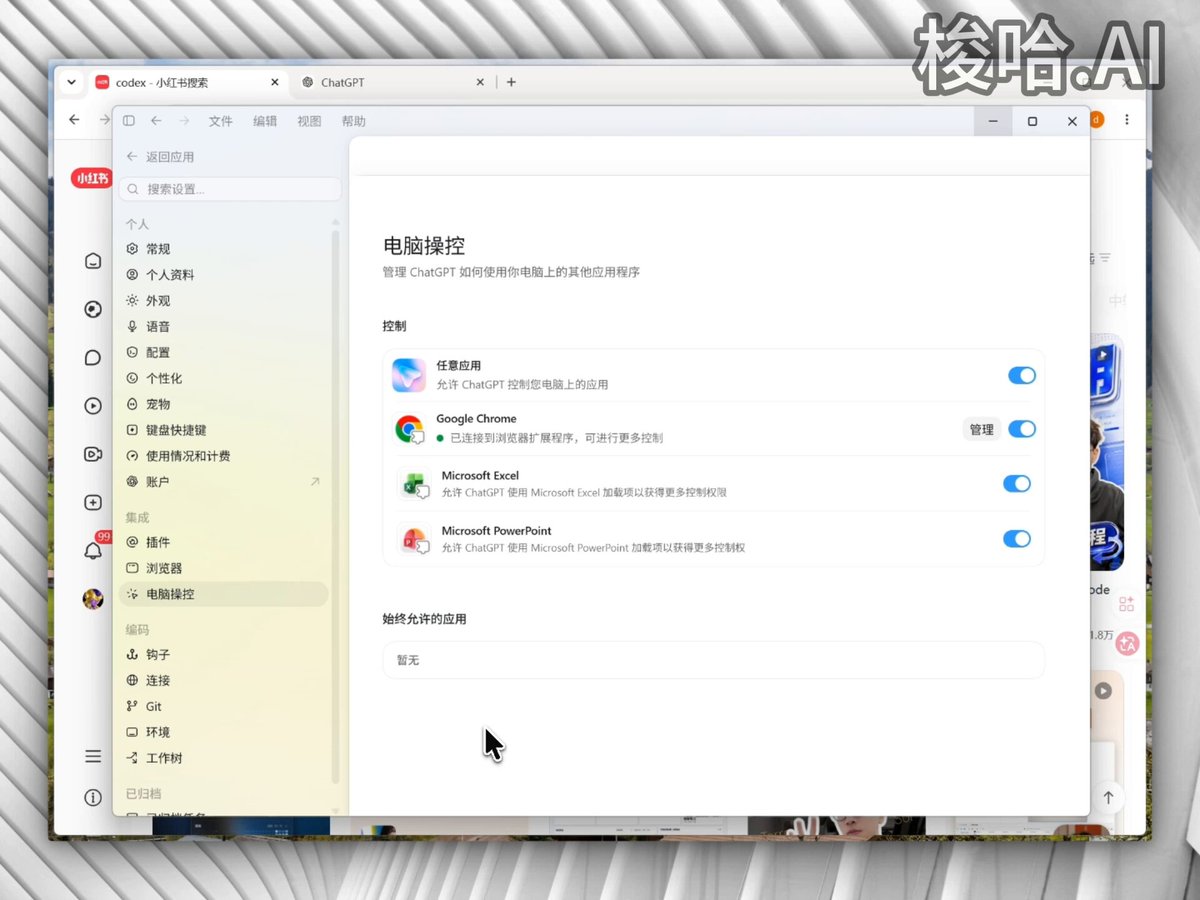Open 帮助 menu

tap(353, 121)
